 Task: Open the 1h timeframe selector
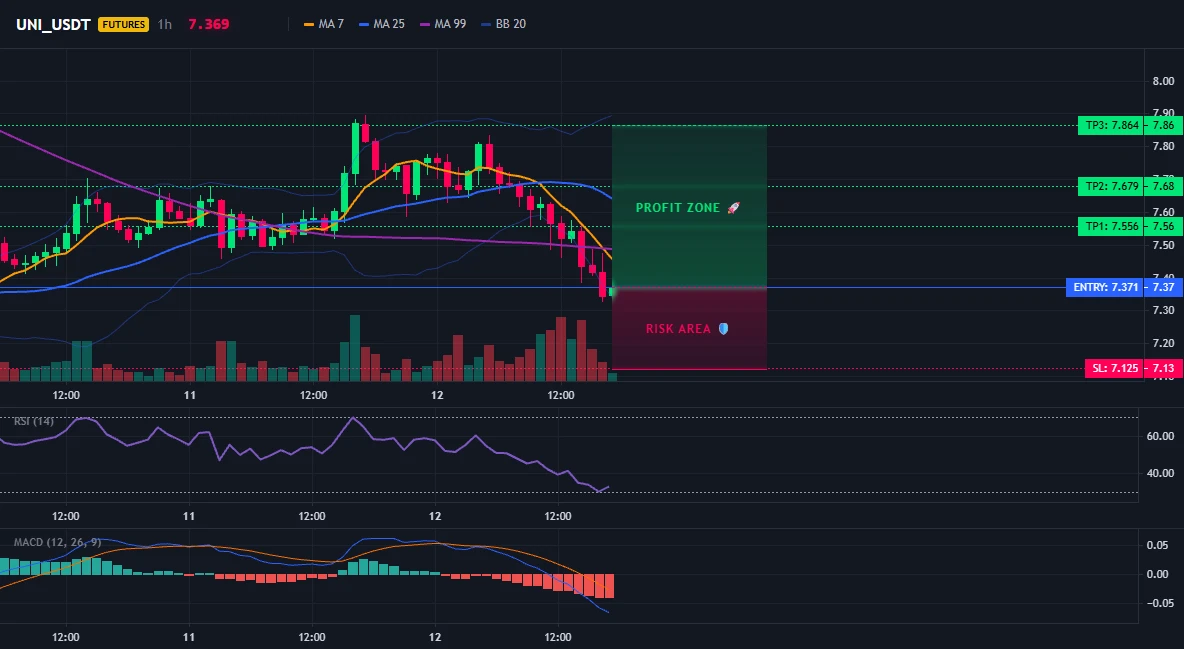[165, 24]
